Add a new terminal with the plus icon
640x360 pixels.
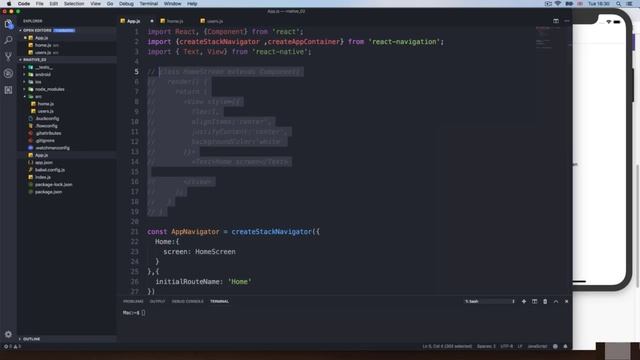(x=524, y=302)
